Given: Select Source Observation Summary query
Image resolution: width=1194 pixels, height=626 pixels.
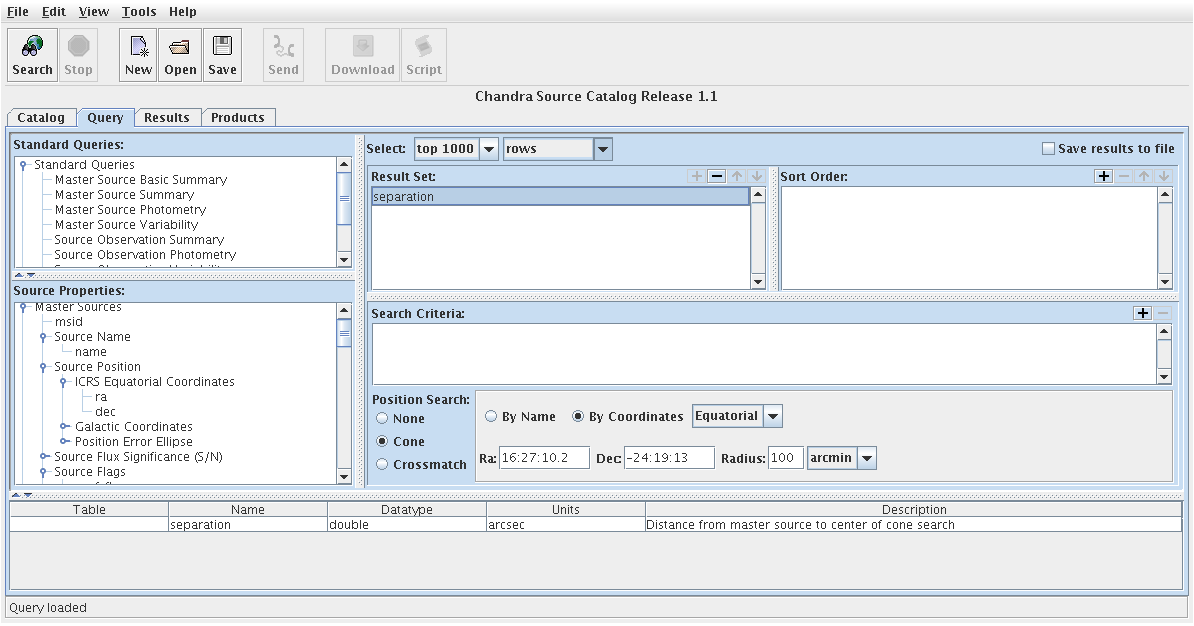Looking at the screenshot, I should [139, 239].
